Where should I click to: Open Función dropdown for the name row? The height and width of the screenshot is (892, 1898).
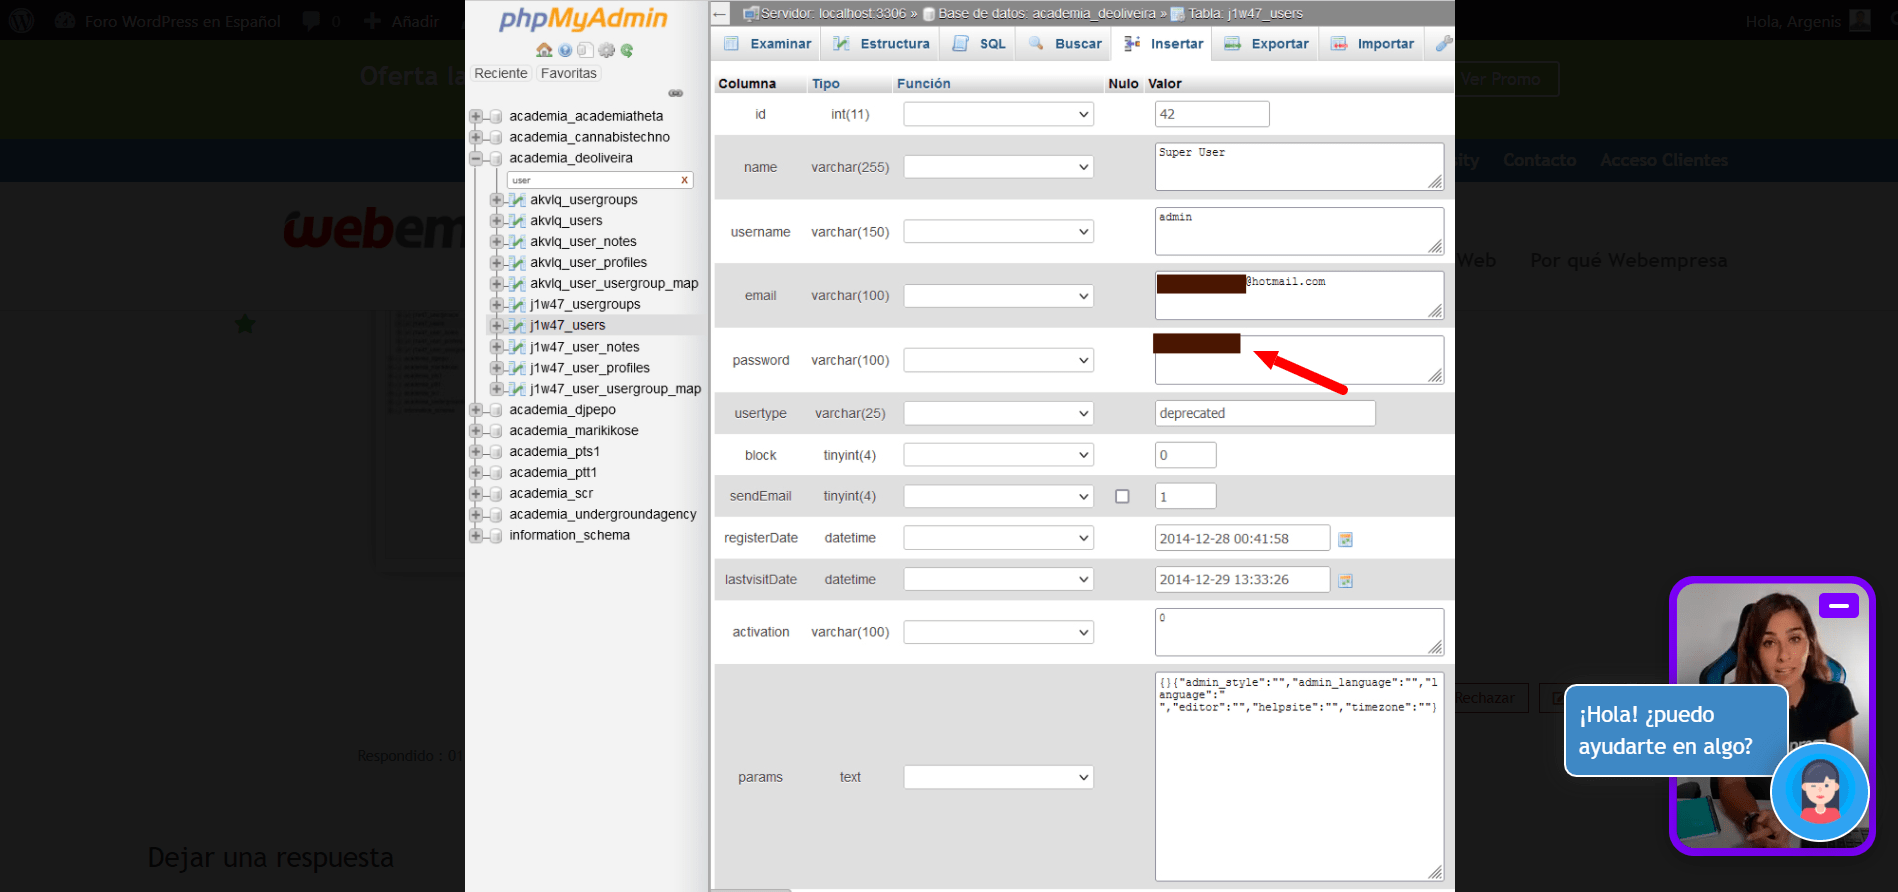pos(998,167)
